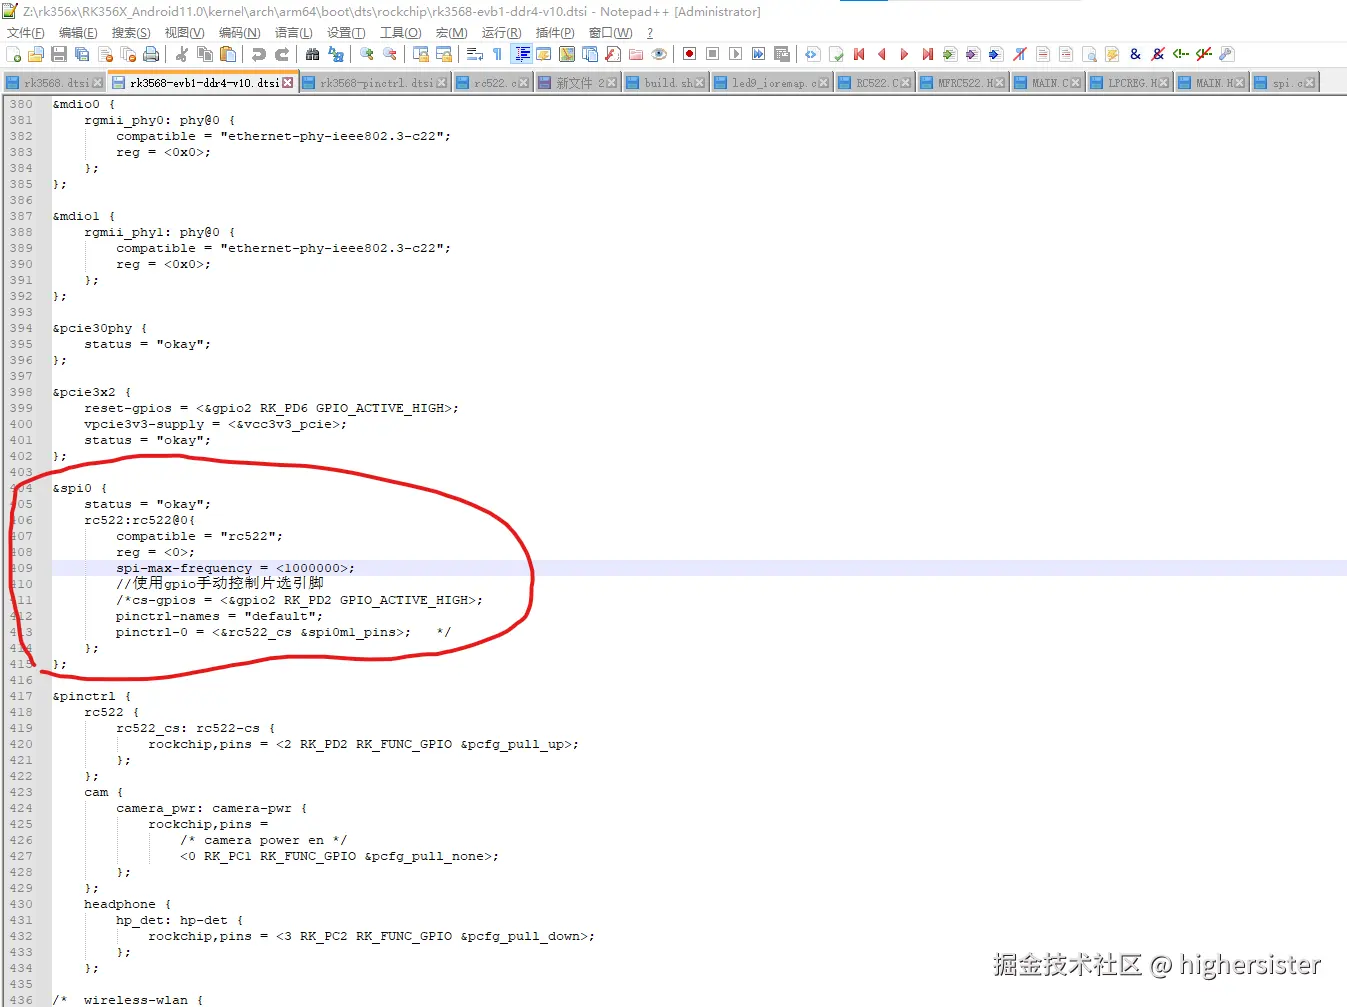Open Find with the binoculars icon
This screenshot has width=1347, height=1007.
(313, 54)
